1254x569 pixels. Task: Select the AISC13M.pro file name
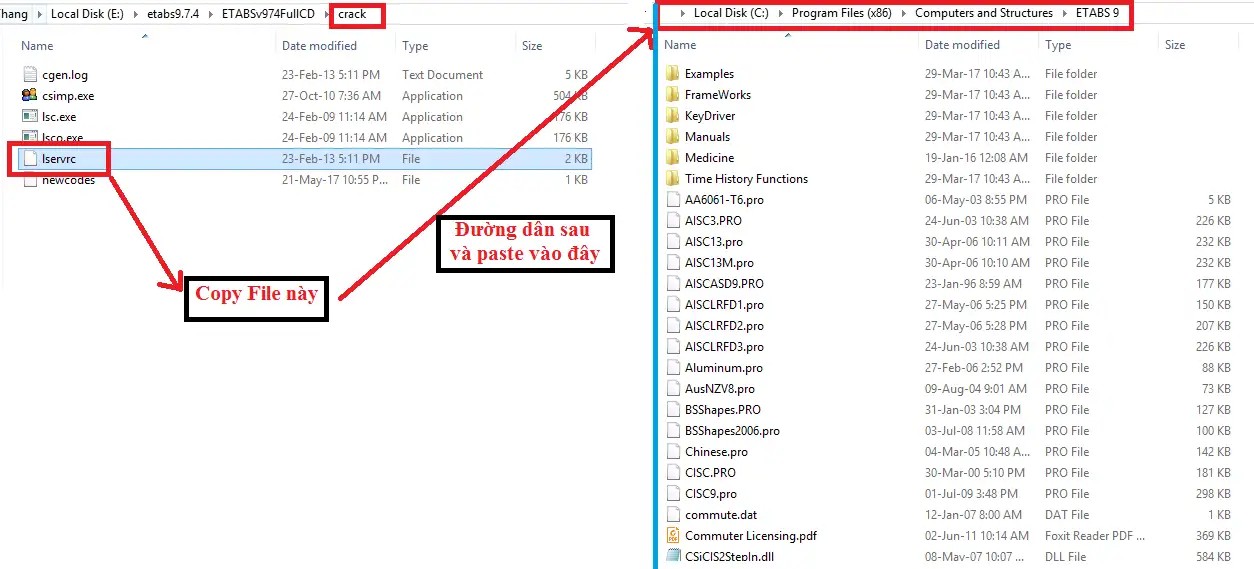(x=719, y=263)
